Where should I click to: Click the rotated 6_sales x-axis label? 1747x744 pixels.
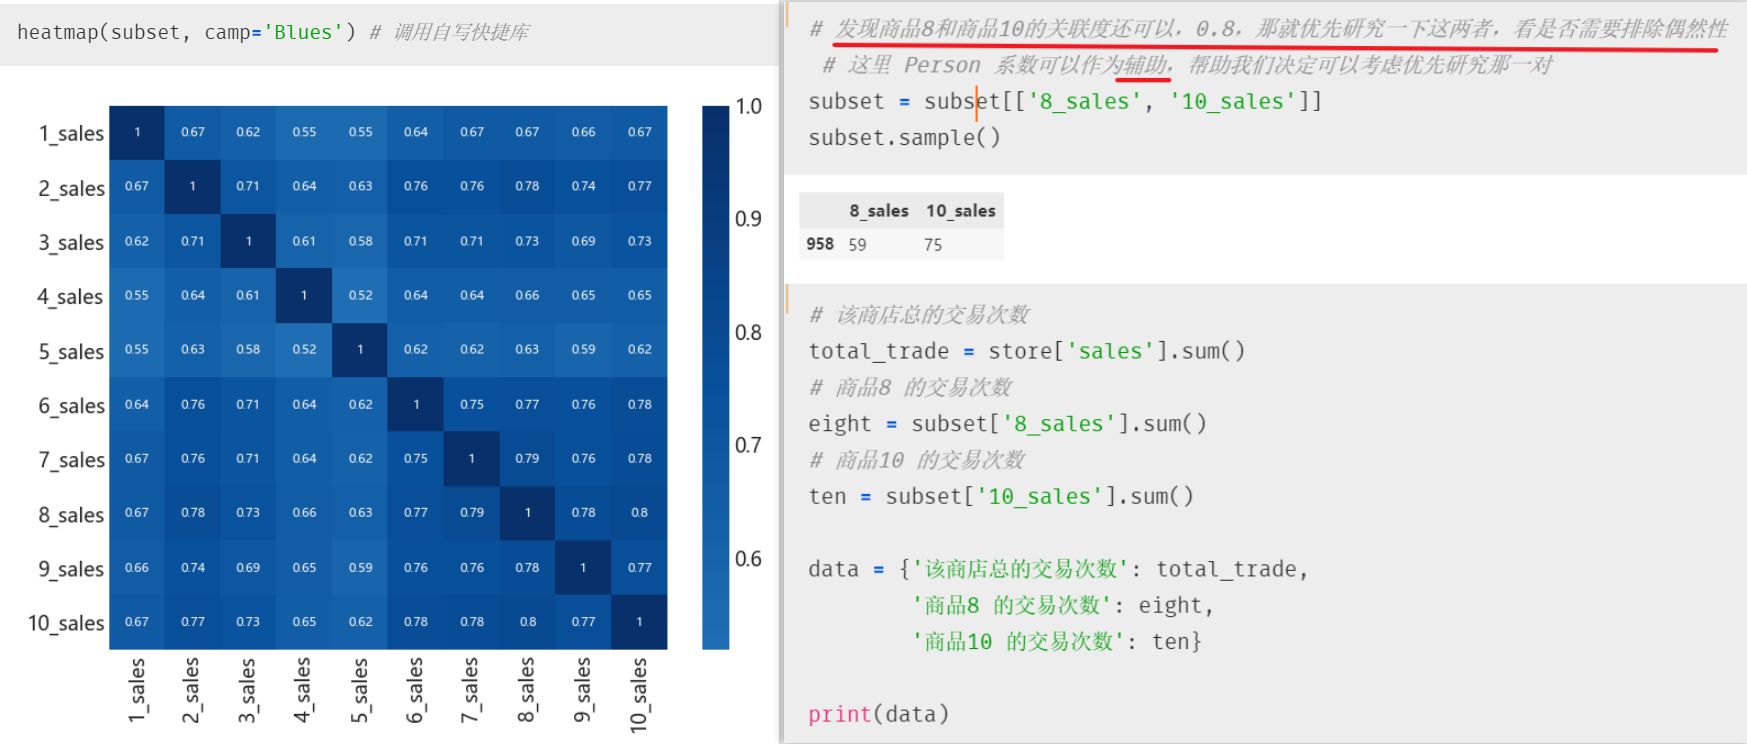pyautogui.click(x=415, y=690)
